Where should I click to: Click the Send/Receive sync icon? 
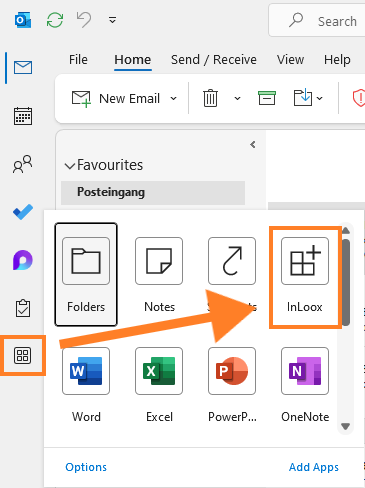tap(55, 20)
